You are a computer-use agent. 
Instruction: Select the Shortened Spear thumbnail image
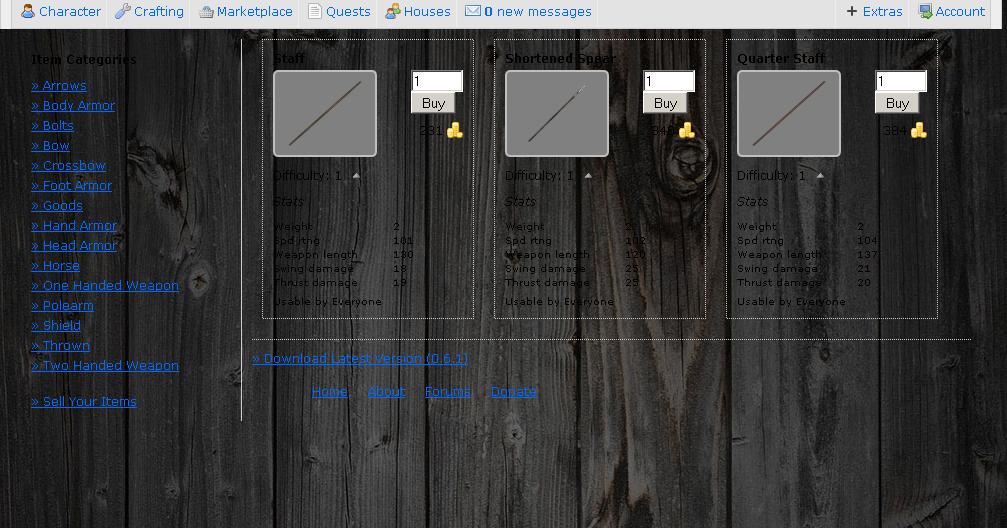click(x=557, y=114)
